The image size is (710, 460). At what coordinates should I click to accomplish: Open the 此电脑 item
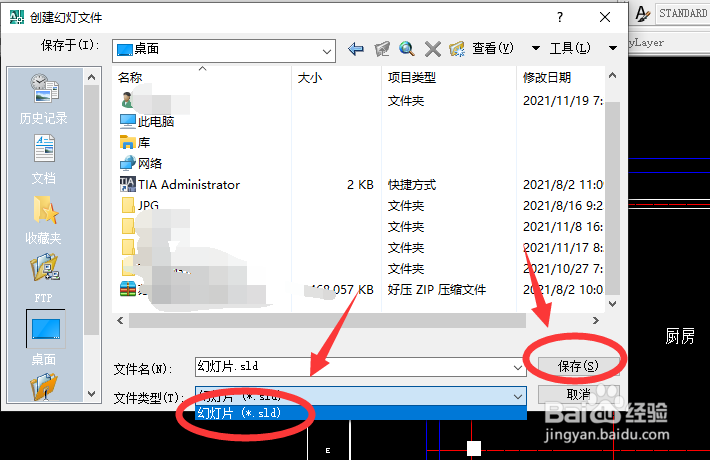(147, 121)
